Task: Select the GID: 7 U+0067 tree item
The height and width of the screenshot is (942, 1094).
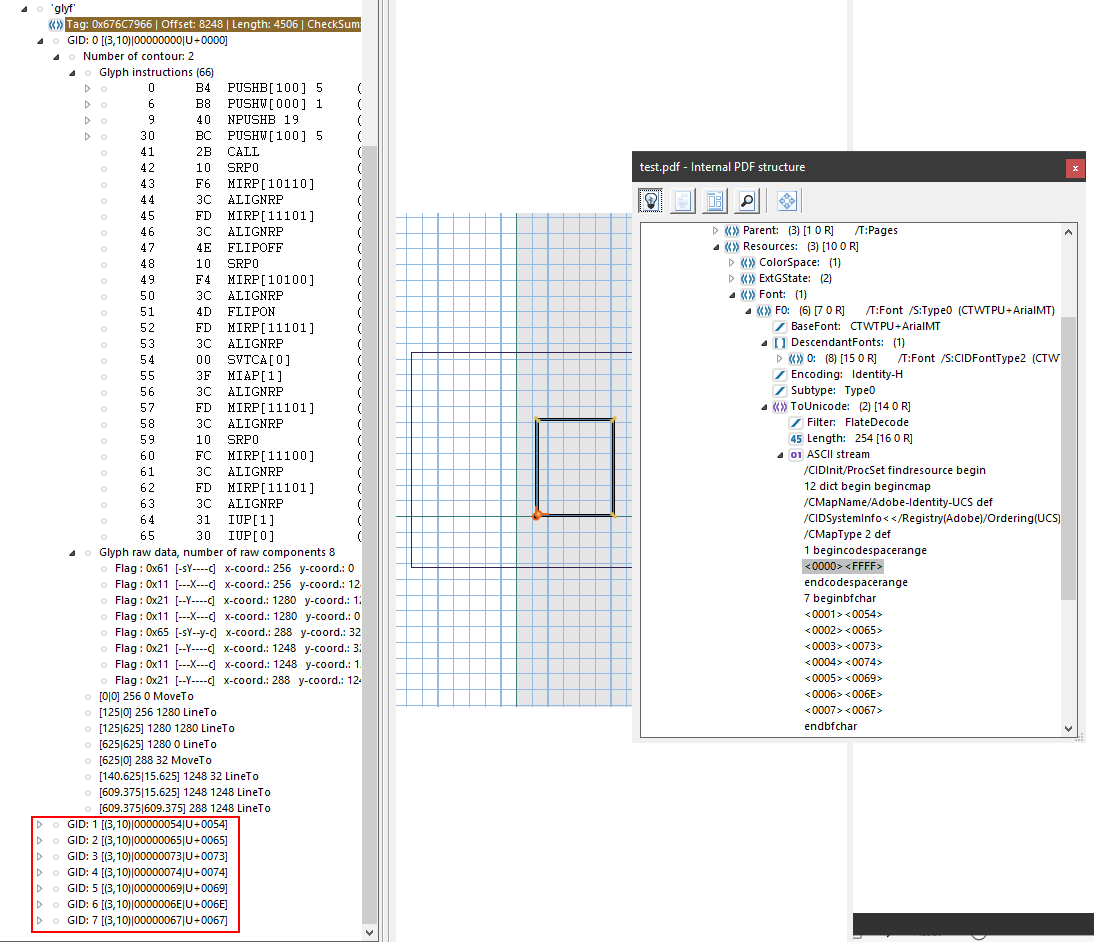Action: click(146, 920)
